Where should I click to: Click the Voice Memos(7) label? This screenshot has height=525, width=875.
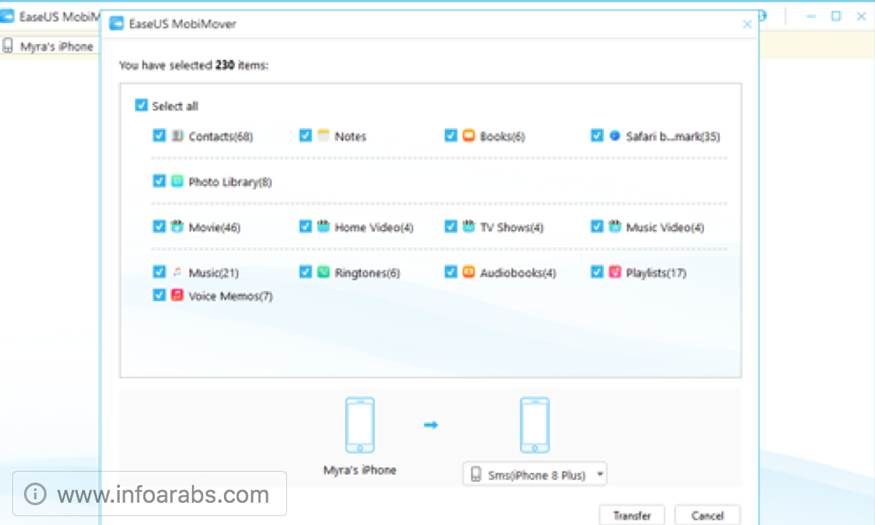coord(230,296)
